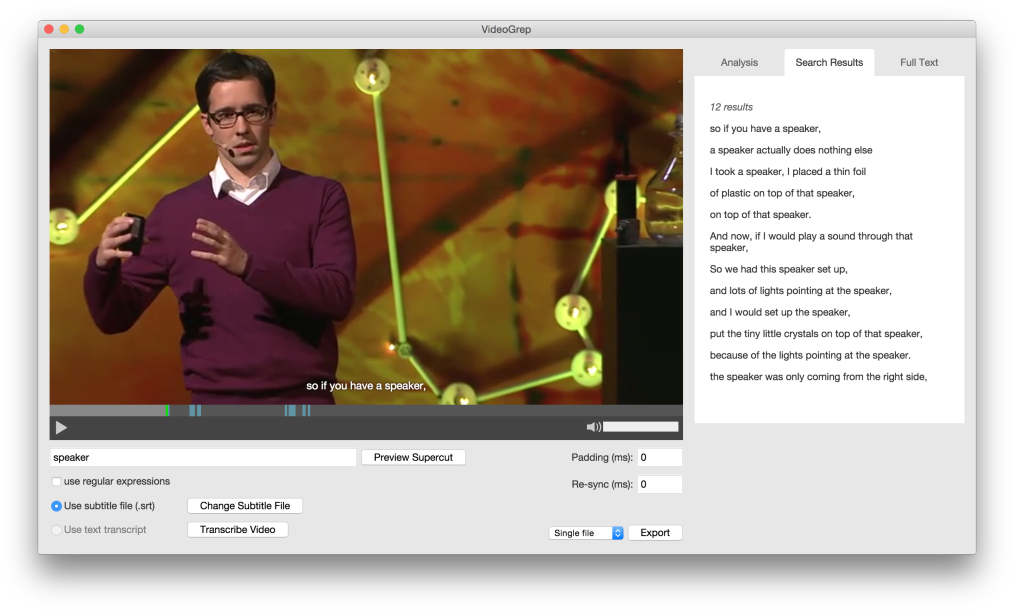Select result 'a speaker actually does nothing else'
Screen dimensions: 1013x611
tap(791, 150)
